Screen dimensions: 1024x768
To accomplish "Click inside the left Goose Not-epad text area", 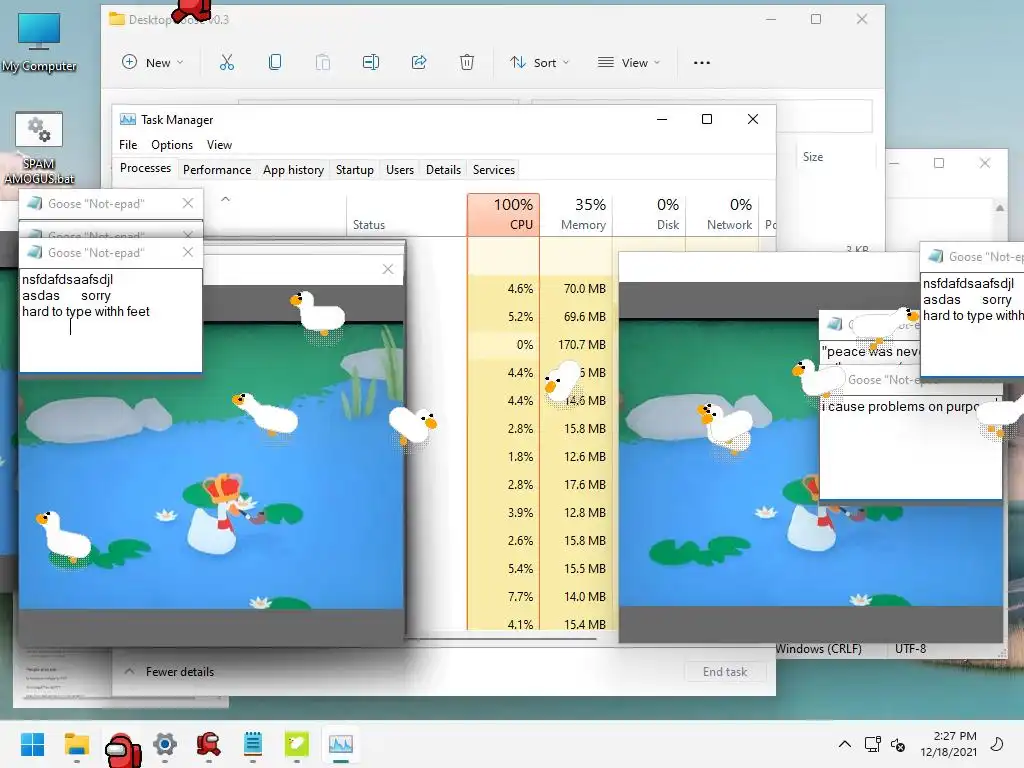I will coord(110,320).
